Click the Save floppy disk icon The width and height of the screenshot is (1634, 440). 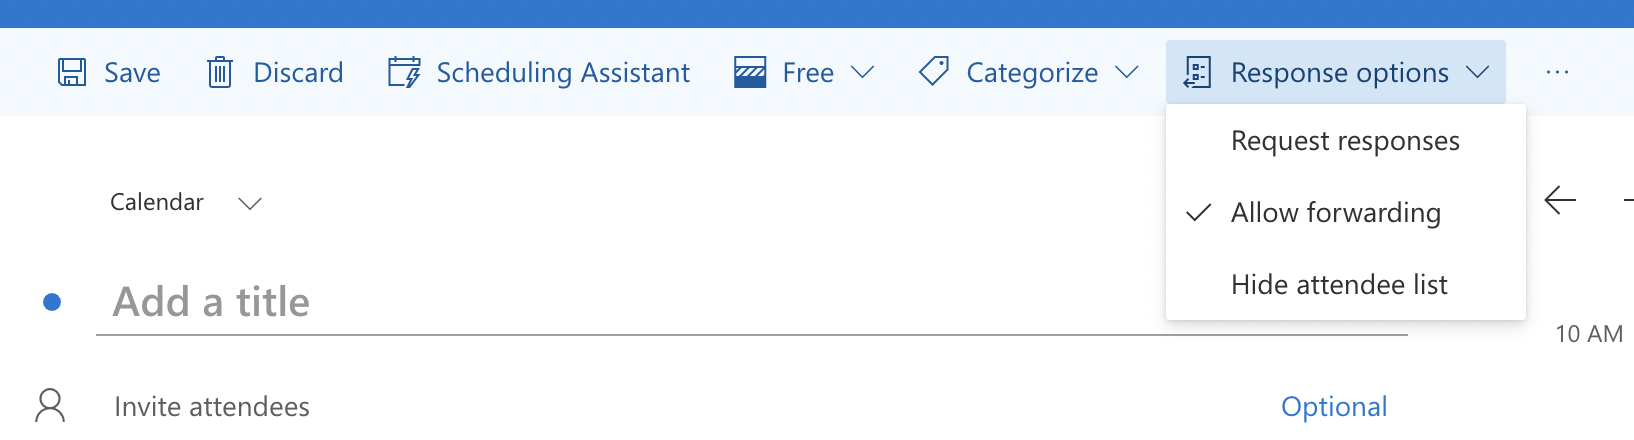point(72,73)
